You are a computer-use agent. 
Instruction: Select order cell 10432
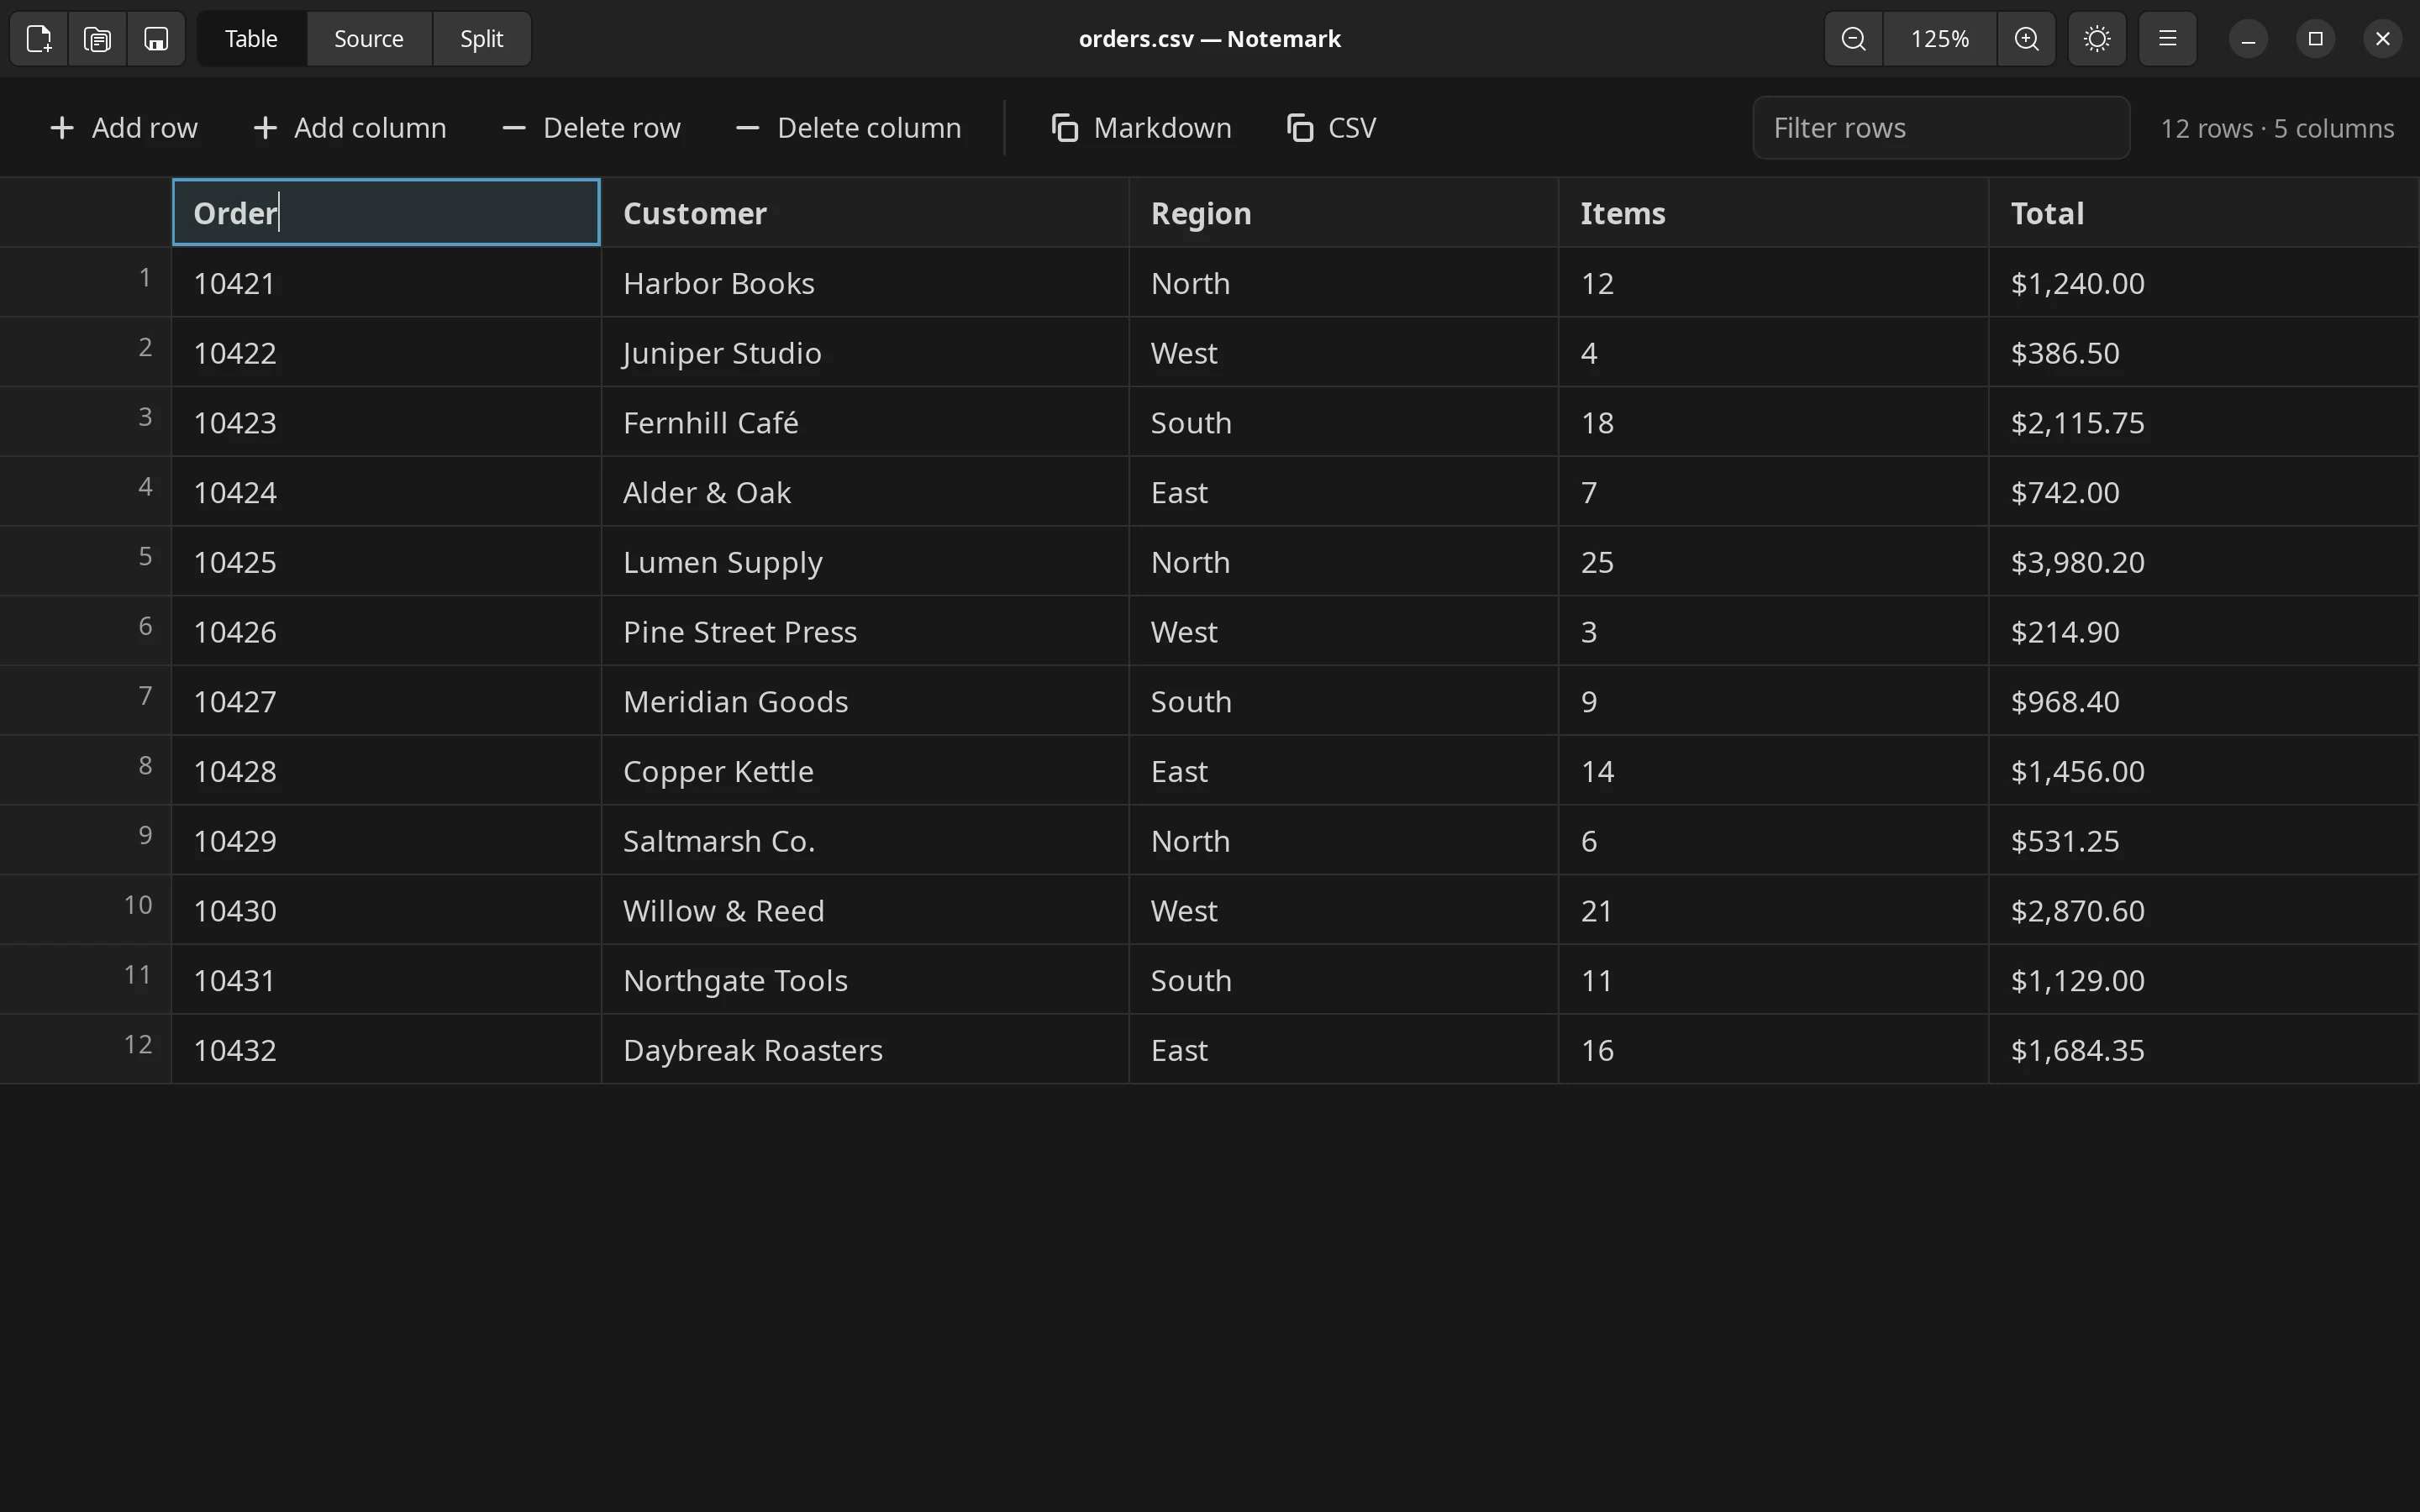pos(386,1050)
